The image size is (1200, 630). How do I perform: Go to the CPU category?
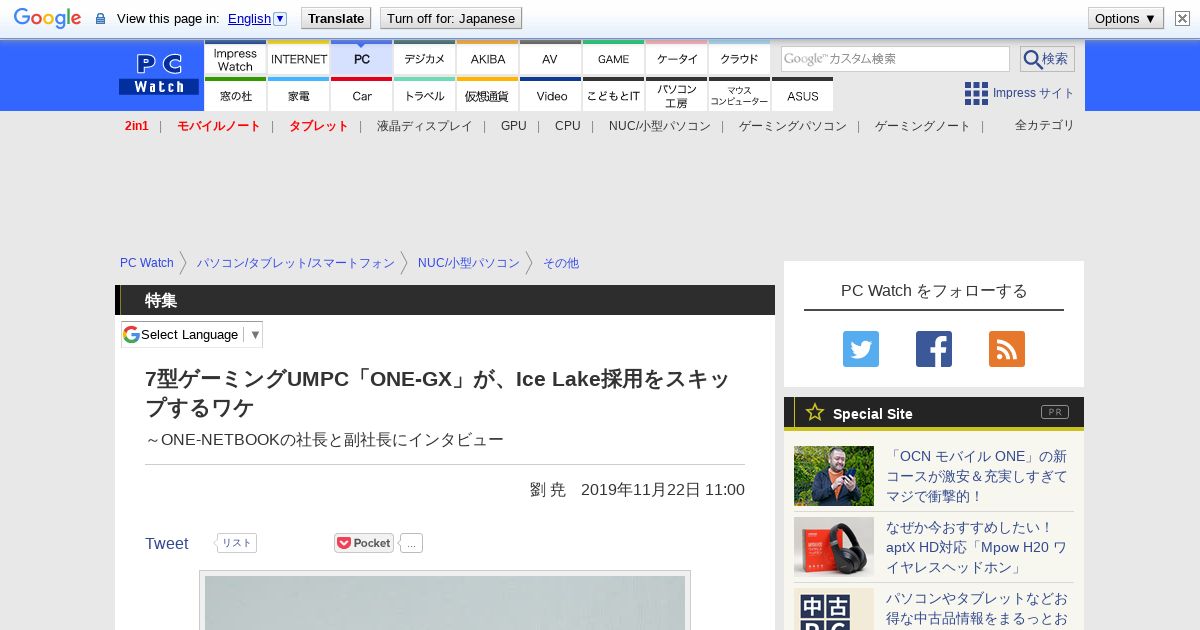coord(568,126)
